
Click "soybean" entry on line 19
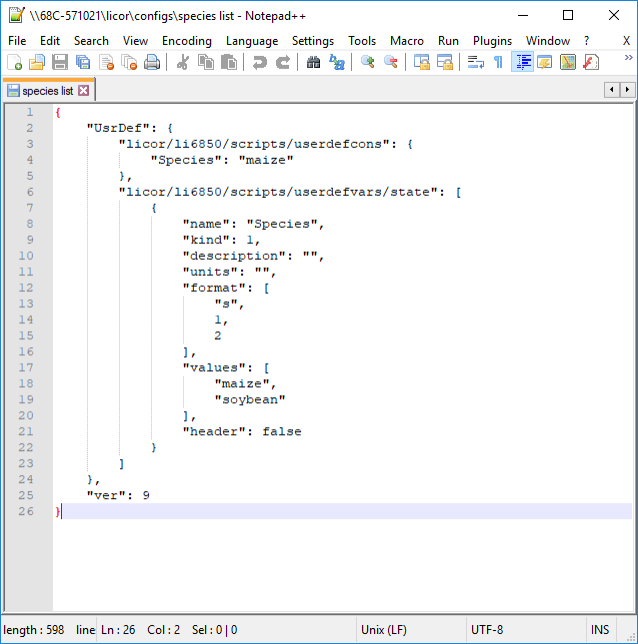(250, 400)
